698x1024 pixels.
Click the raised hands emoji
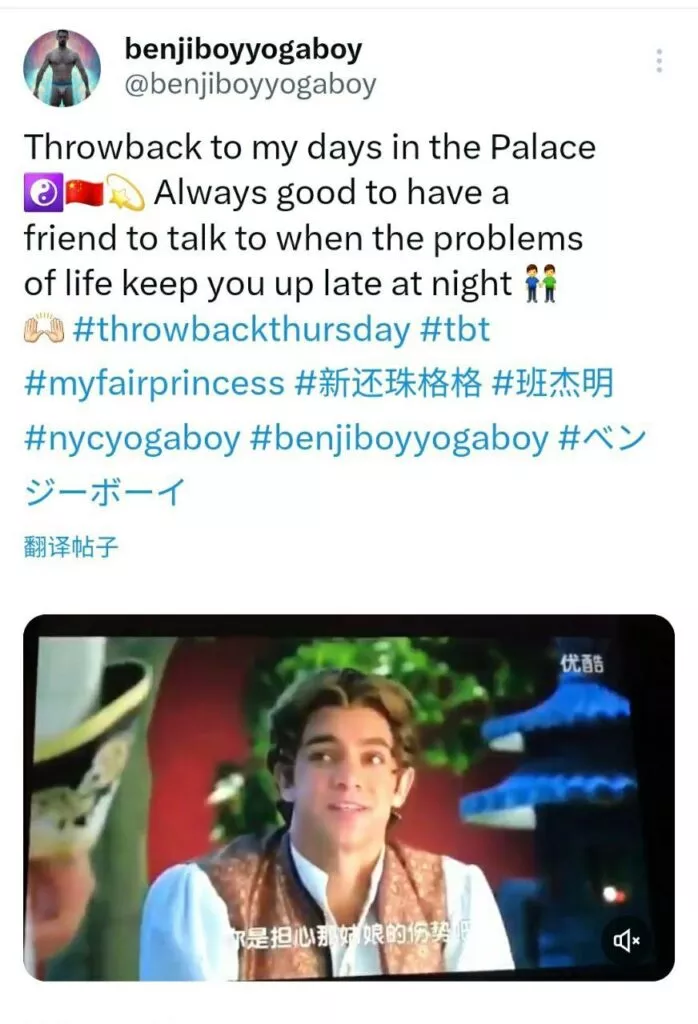coord(44,329)
